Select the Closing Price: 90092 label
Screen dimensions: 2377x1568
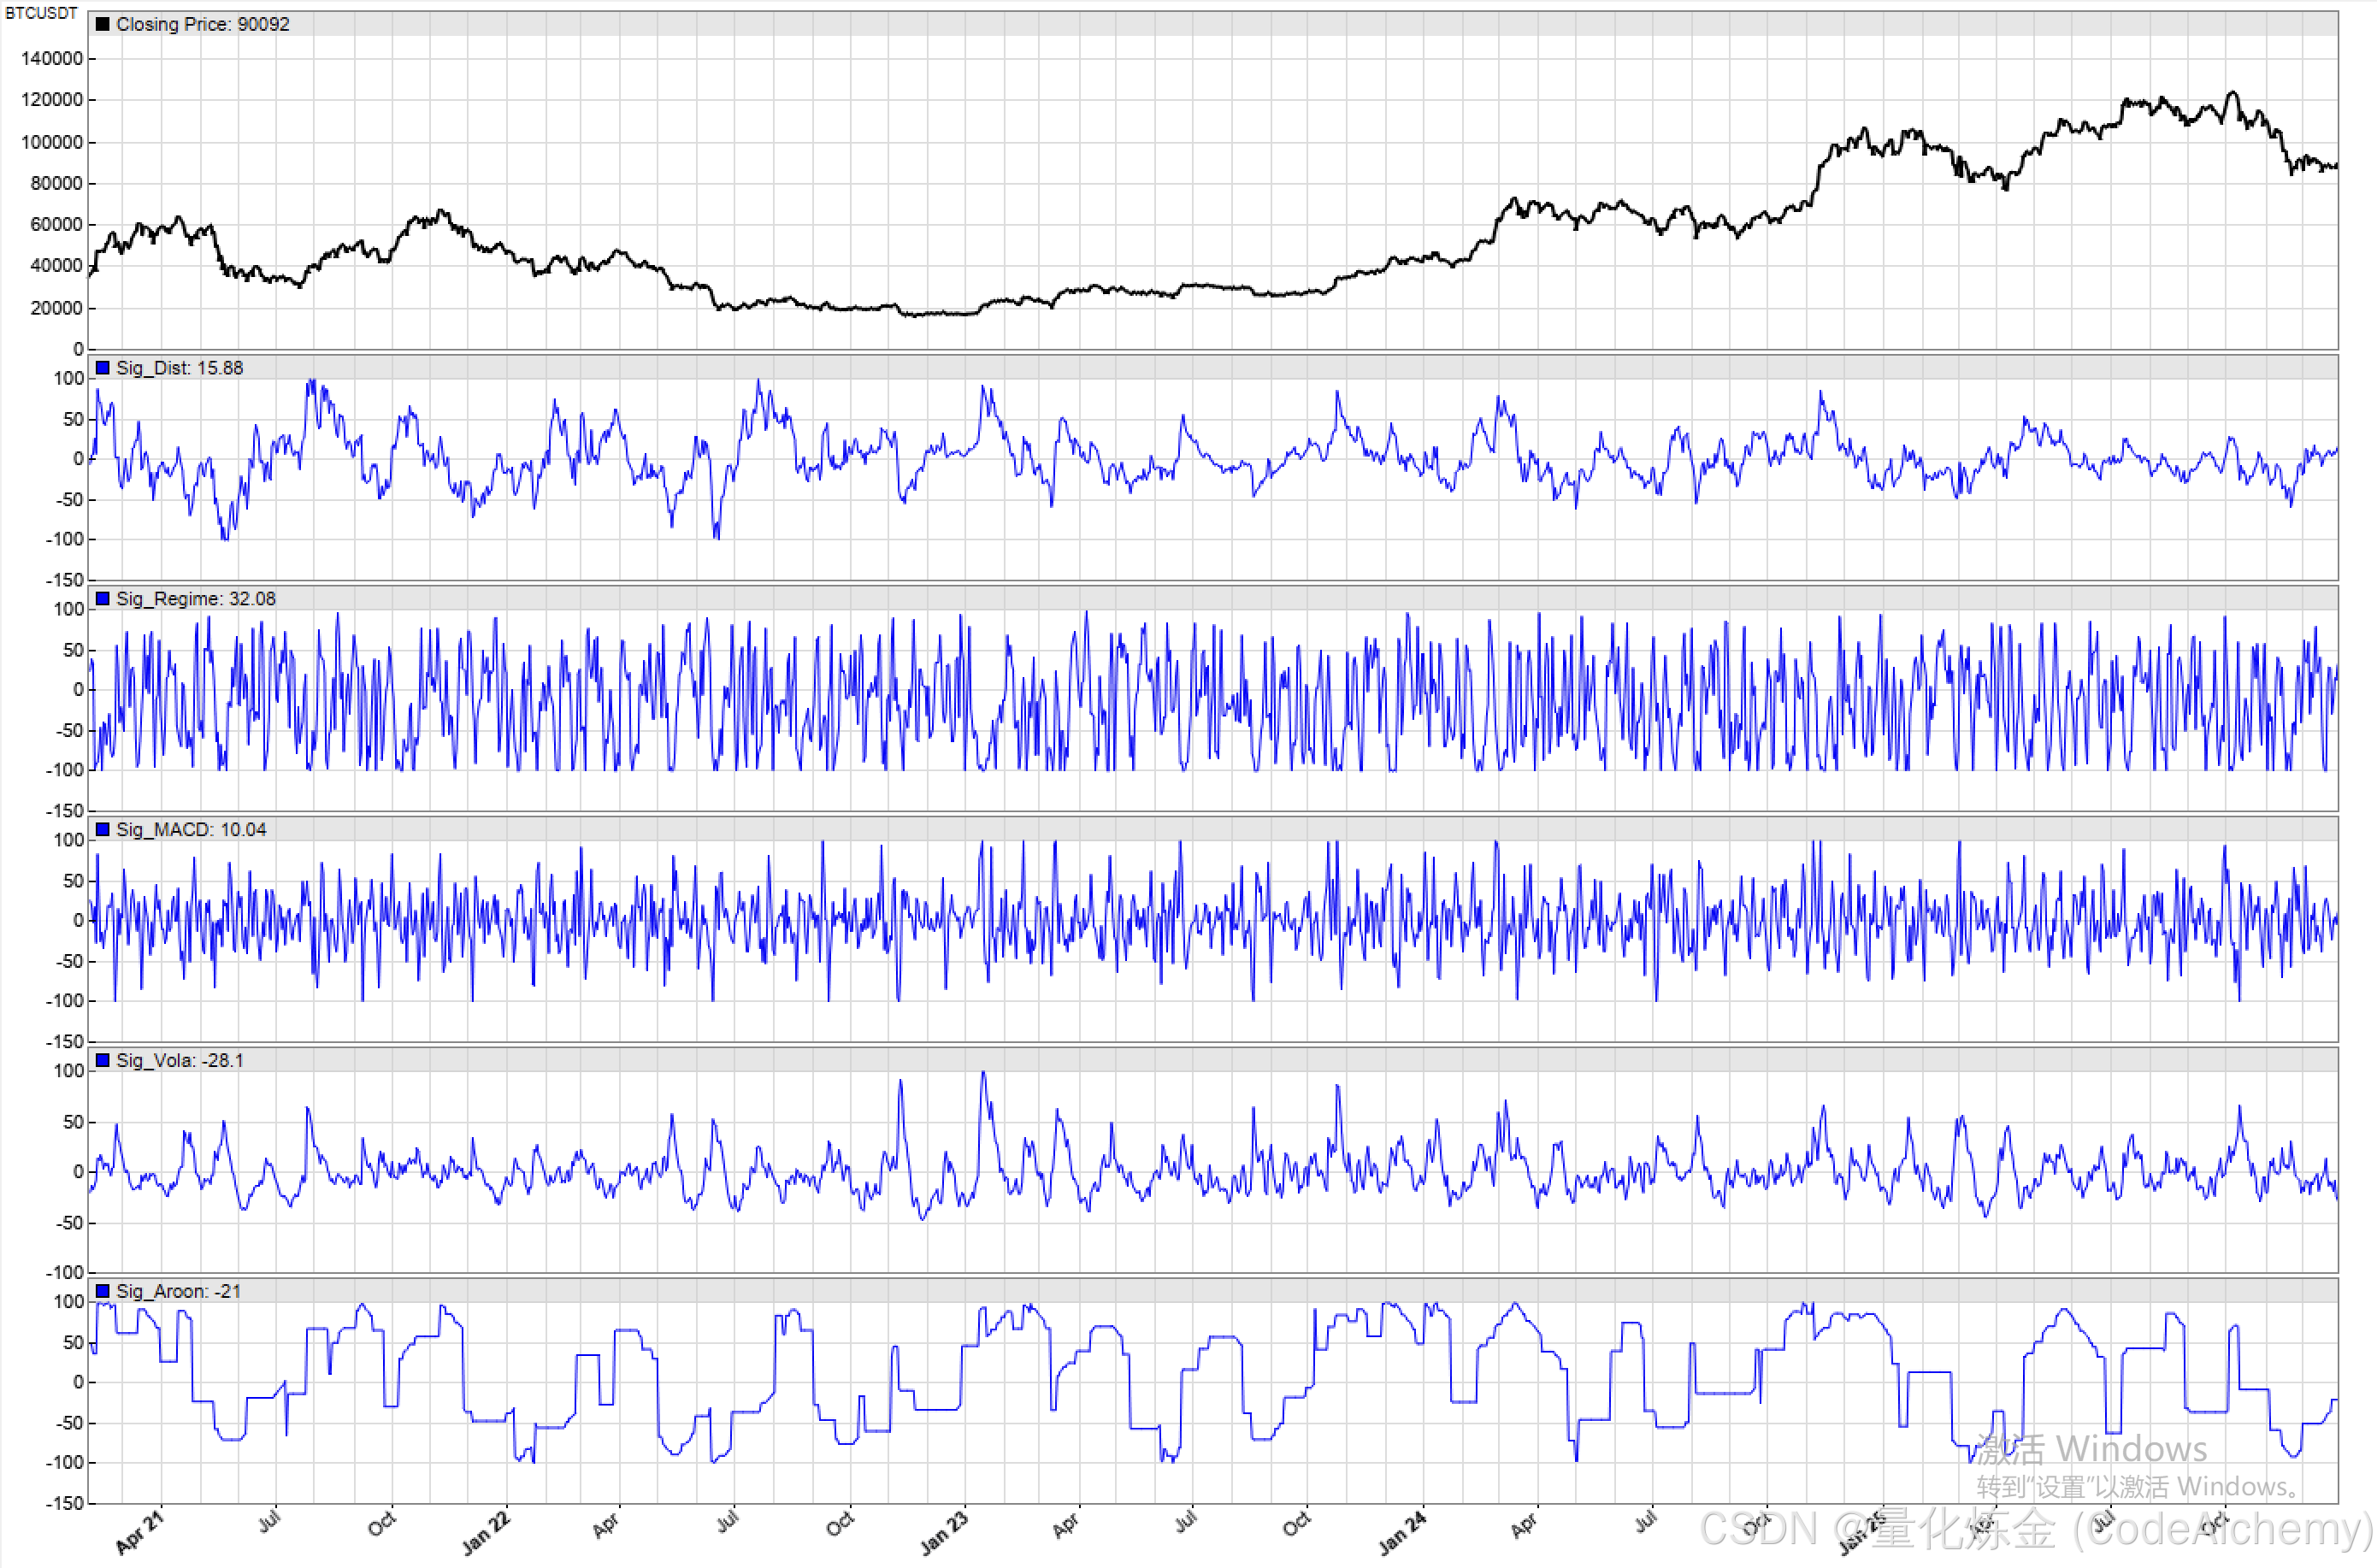[202, 24]
